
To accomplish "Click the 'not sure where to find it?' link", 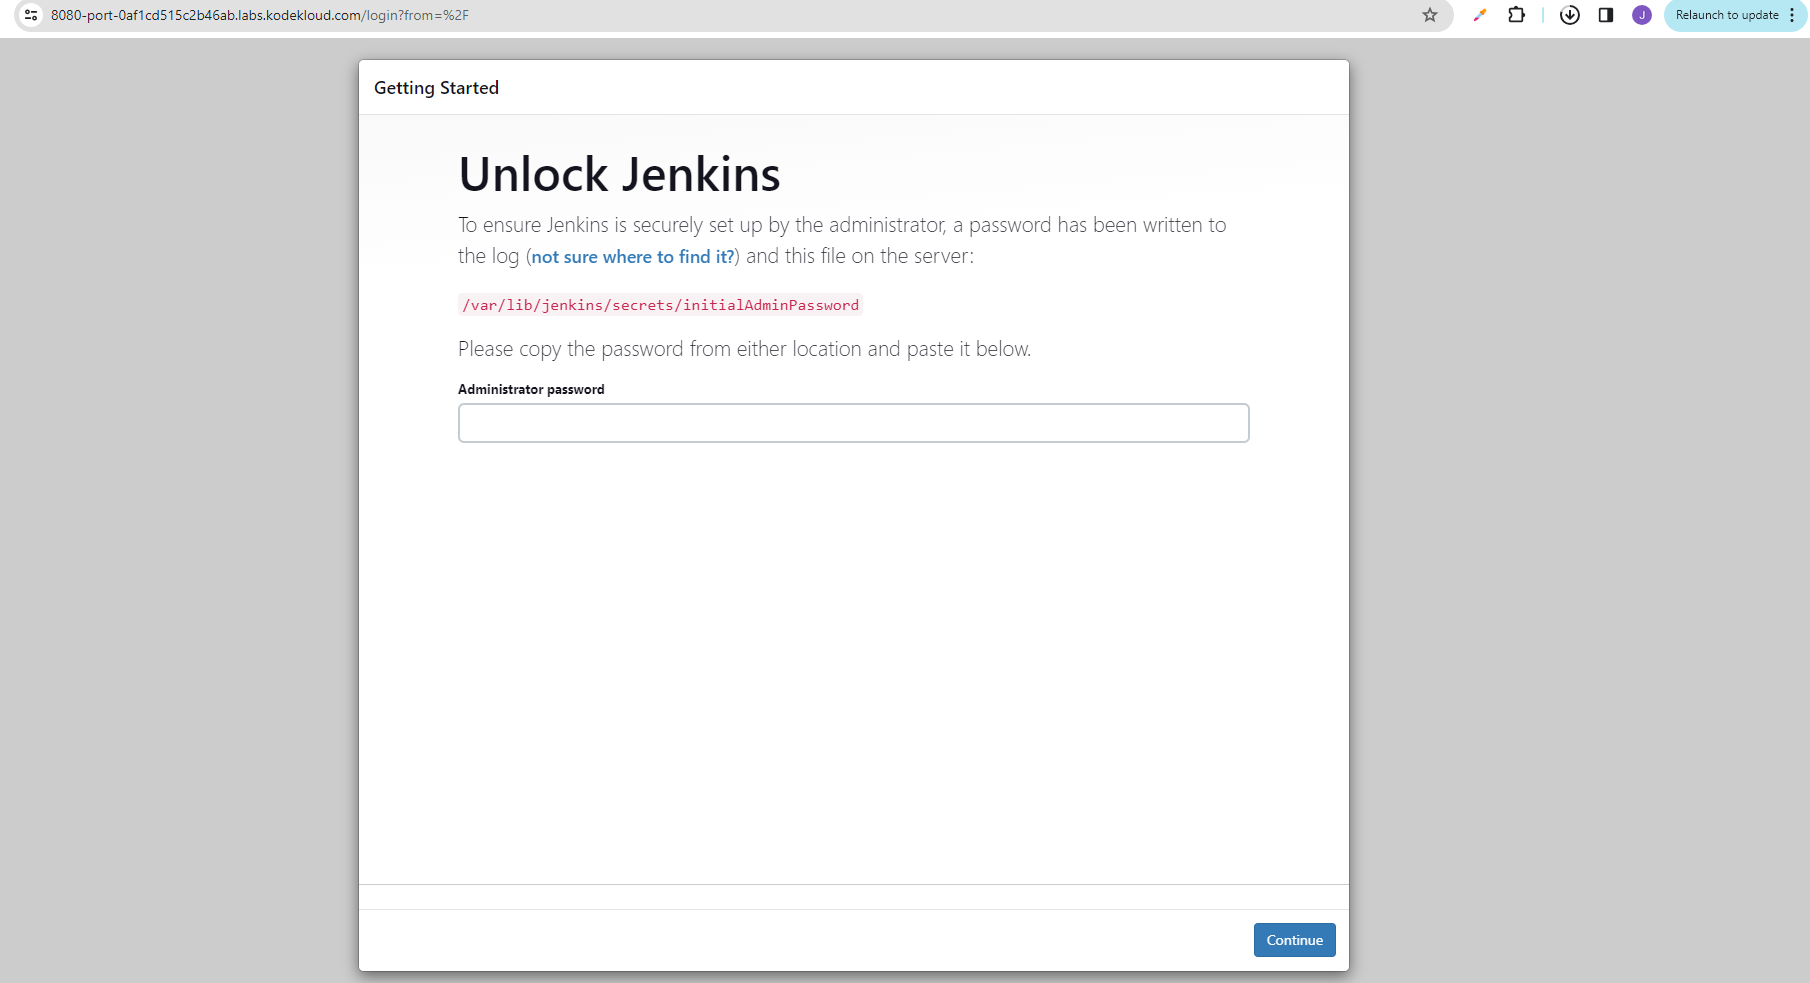I will point(633,257).
